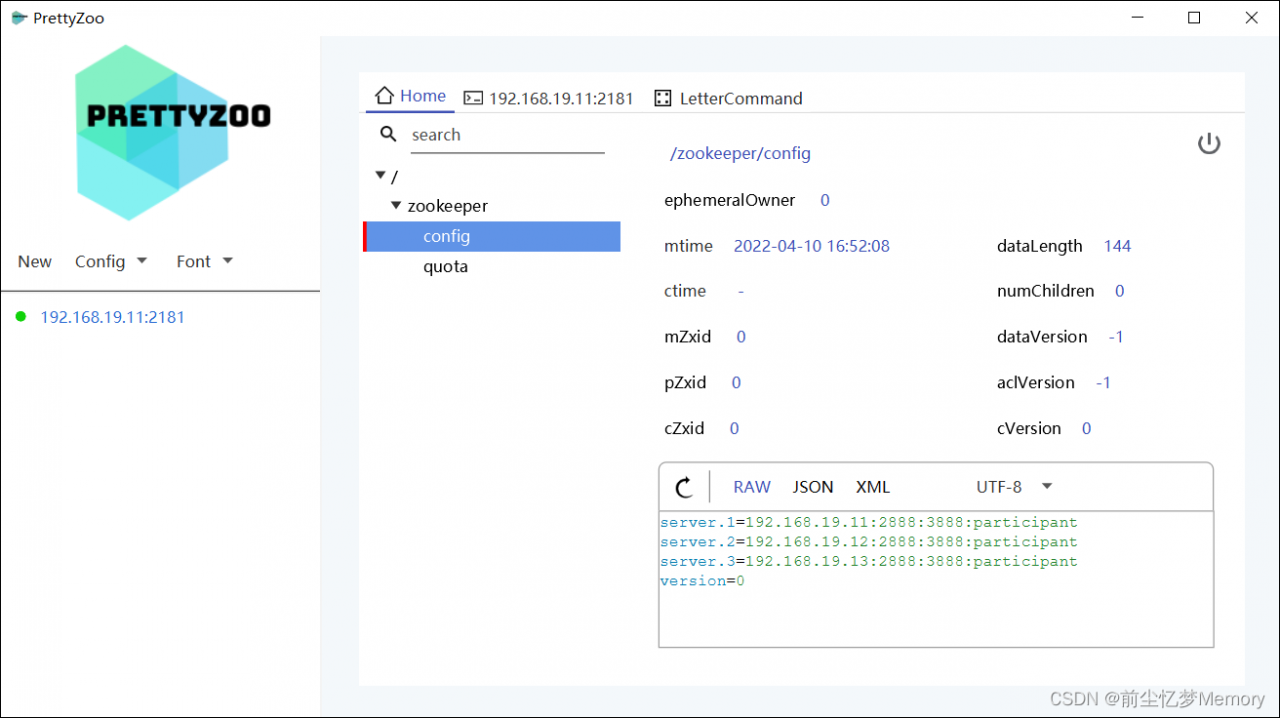Open the UTF-8 encoding dropdown
This screenshot has width=1280, height=718.
(x=1014, y=487)
